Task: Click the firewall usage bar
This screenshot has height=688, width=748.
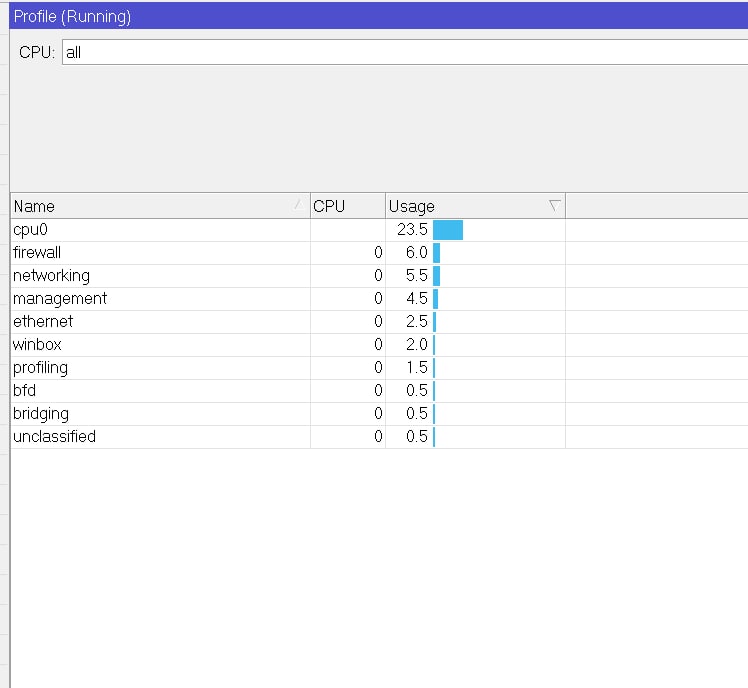Action: pos(436,253)
